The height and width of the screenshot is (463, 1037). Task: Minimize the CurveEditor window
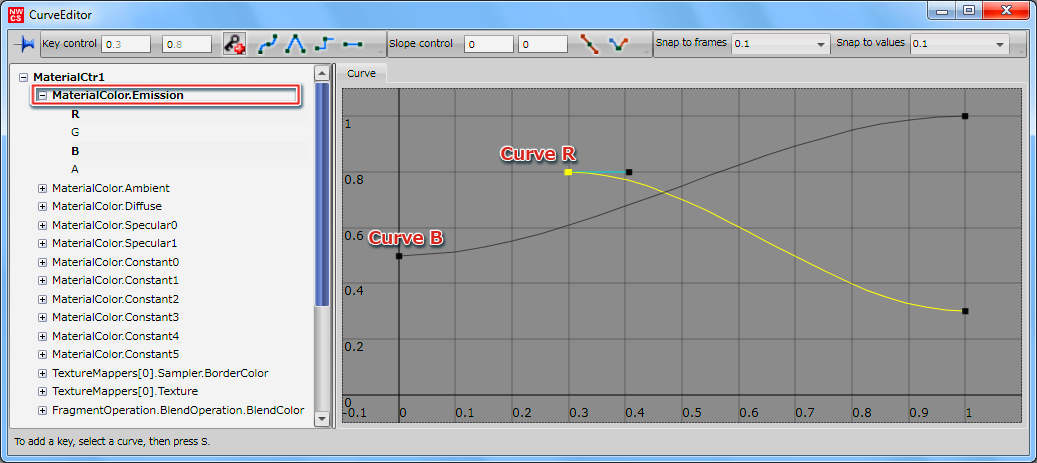click(942, 11)
